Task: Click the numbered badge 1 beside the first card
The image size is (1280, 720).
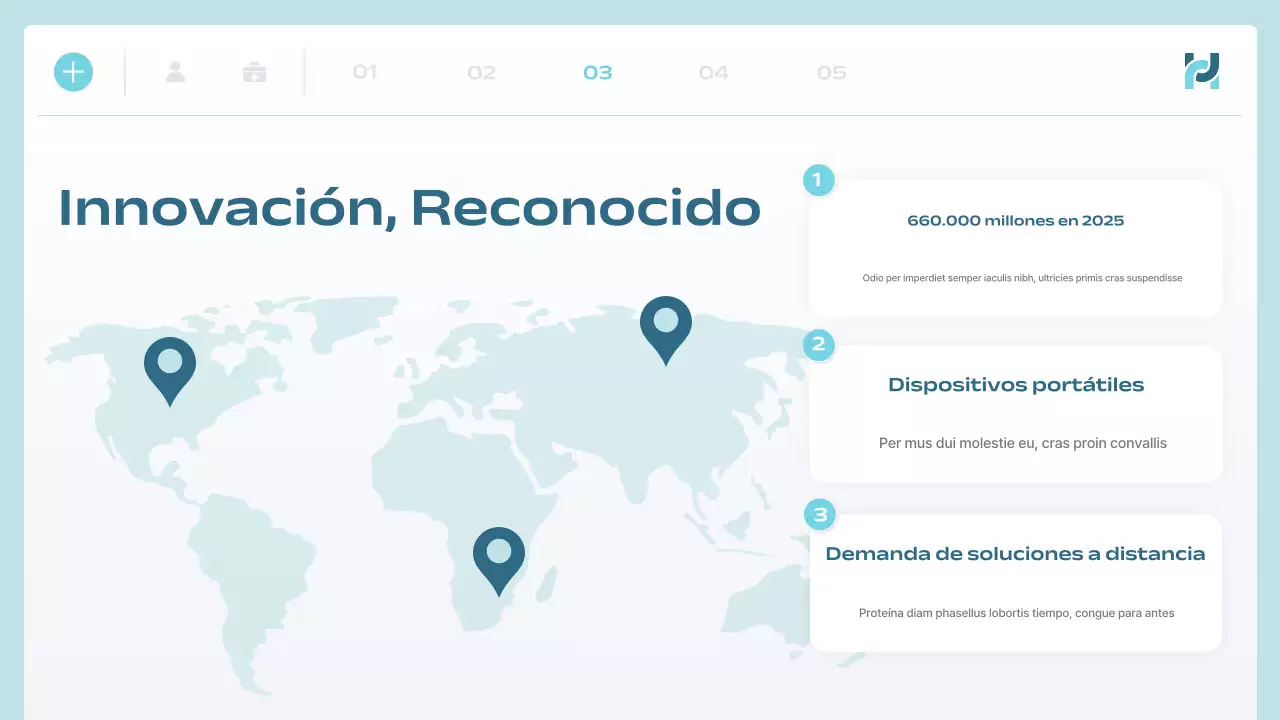Action: pyautogui.click(x=819, y=180)
